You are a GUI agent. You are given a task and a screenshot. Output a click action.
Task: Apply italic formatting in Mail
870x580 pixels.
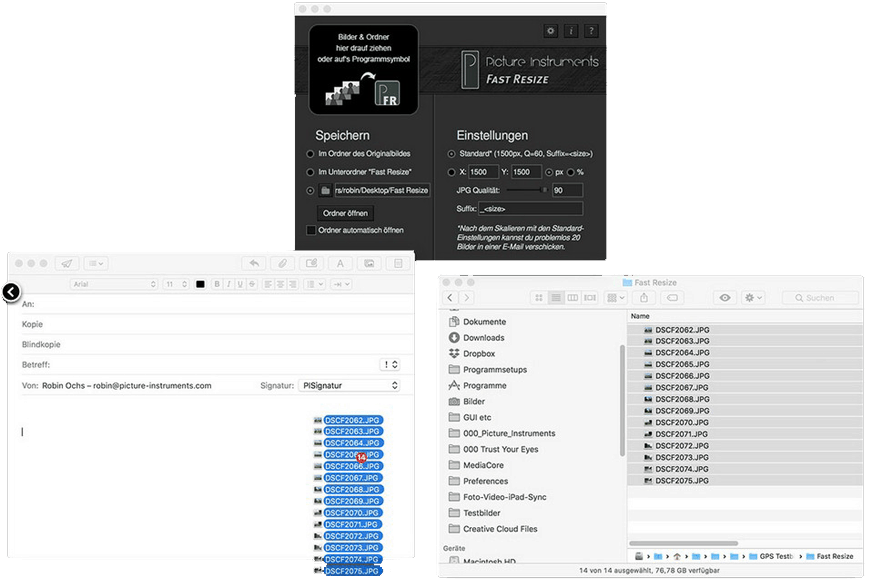pos(229,284)
